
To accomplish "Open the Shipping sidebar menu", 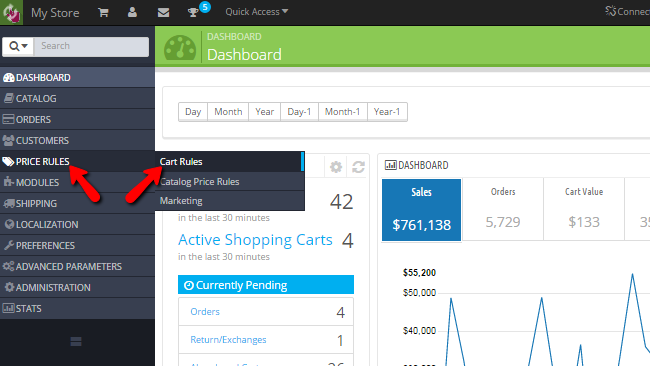I will click(x=78, y=204).
